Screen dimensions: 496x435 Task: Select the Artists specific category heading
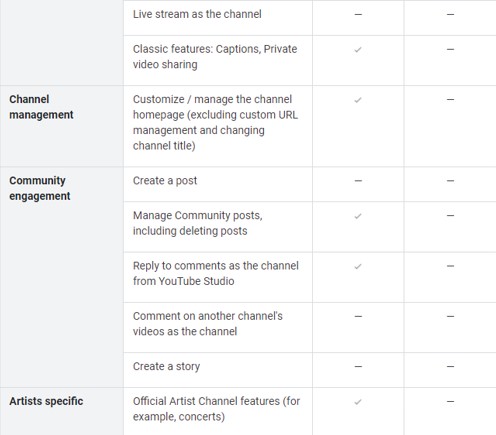(x=46, y=401)
